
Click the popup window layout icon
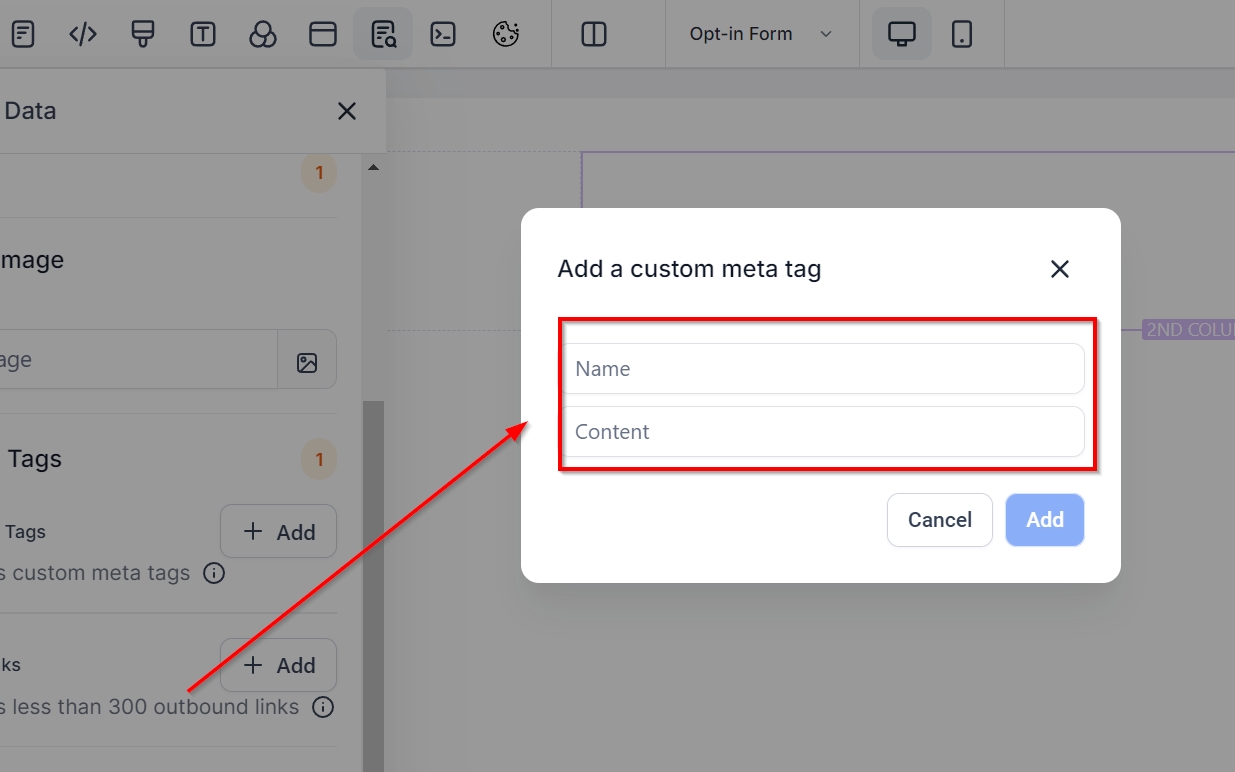click(x=323, y=34)
